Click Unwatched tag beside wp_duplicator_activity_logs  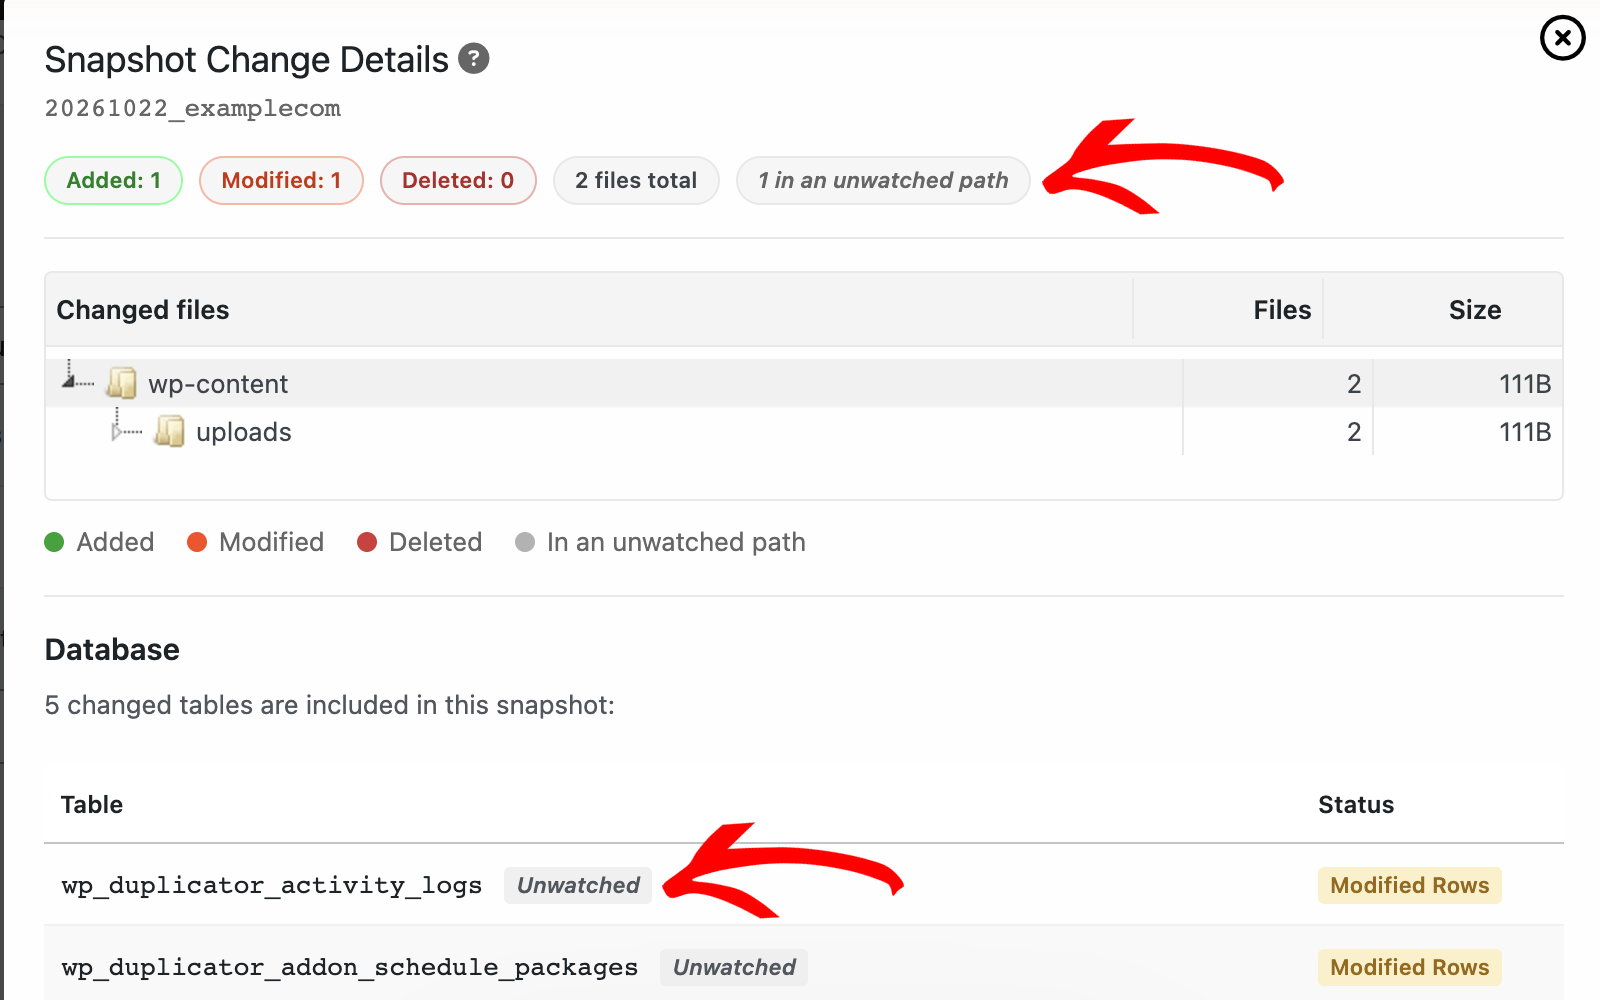(578, 886)
